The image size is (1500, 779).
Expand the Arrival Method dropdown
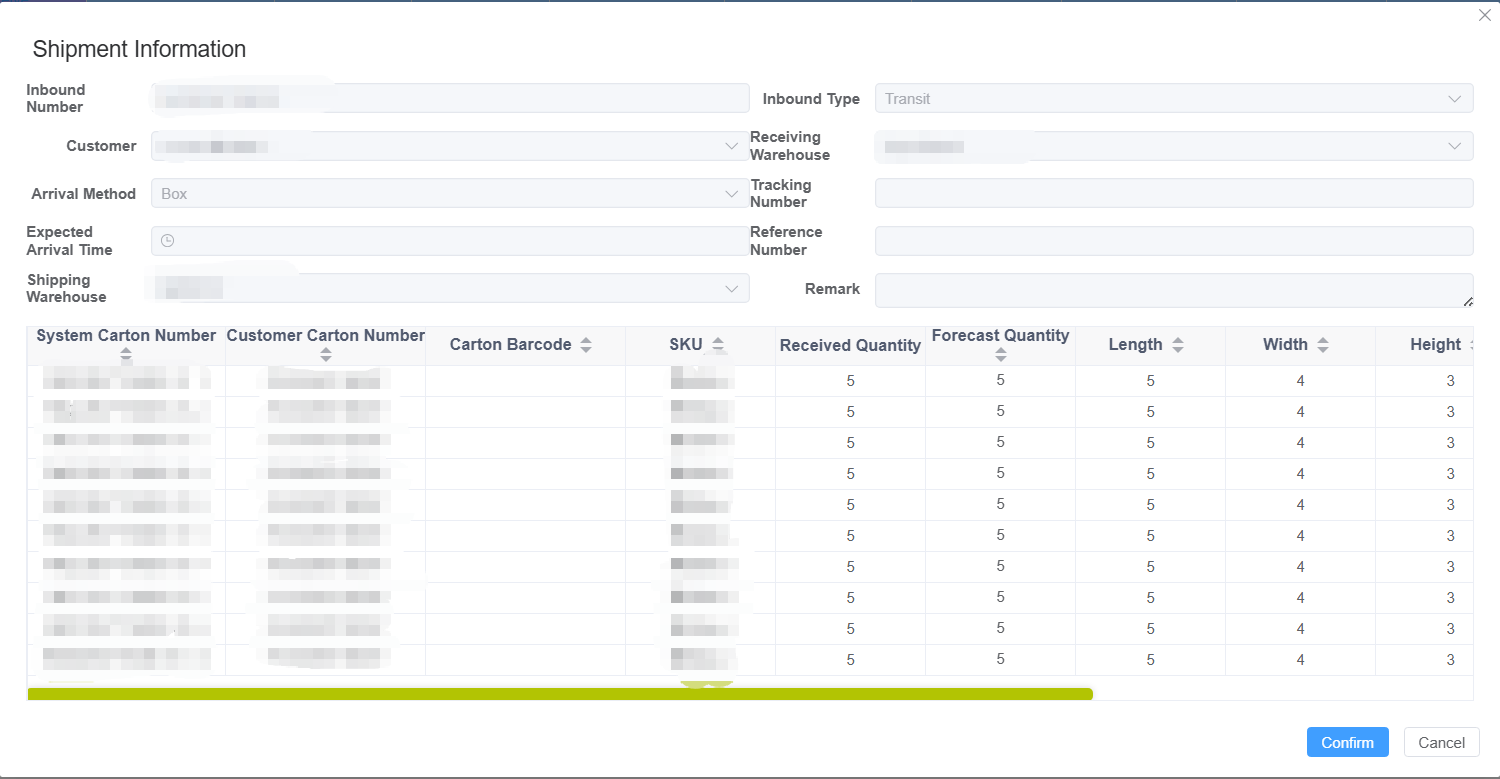point(450,193)
